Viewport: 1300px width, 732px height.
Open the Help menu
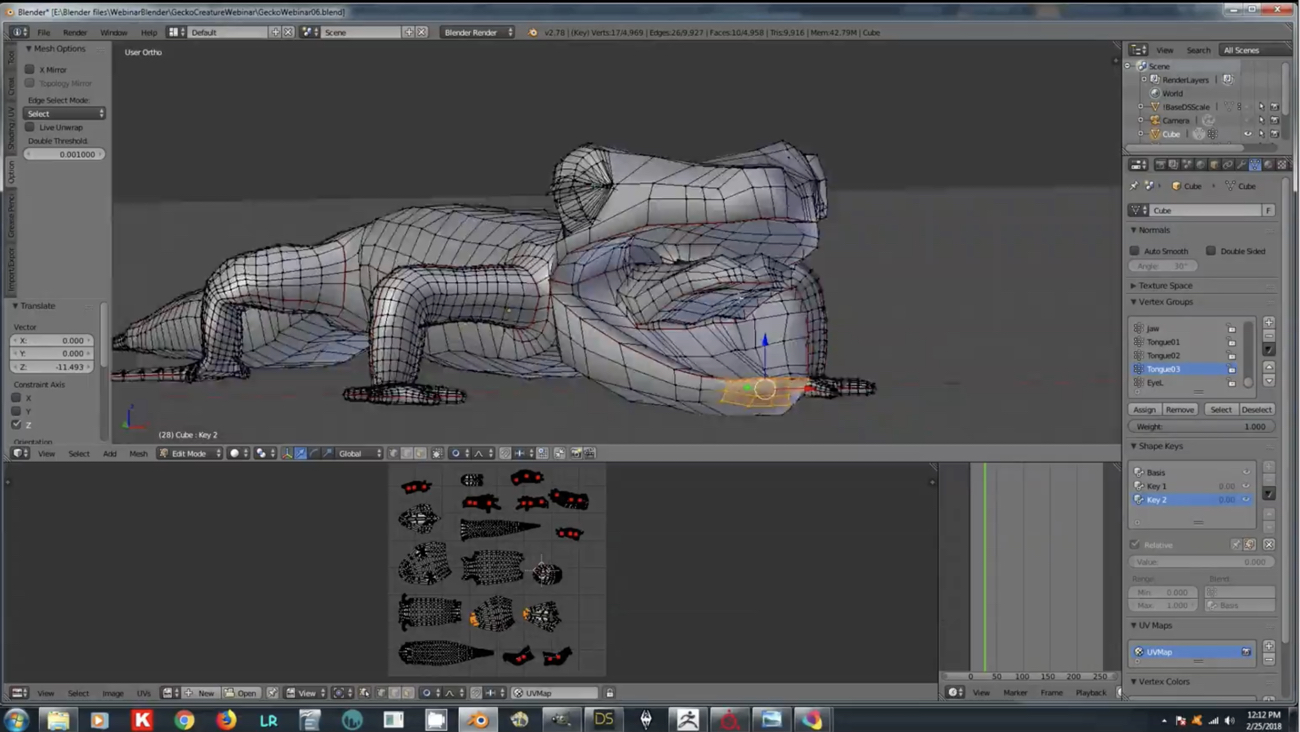point(148,32)
